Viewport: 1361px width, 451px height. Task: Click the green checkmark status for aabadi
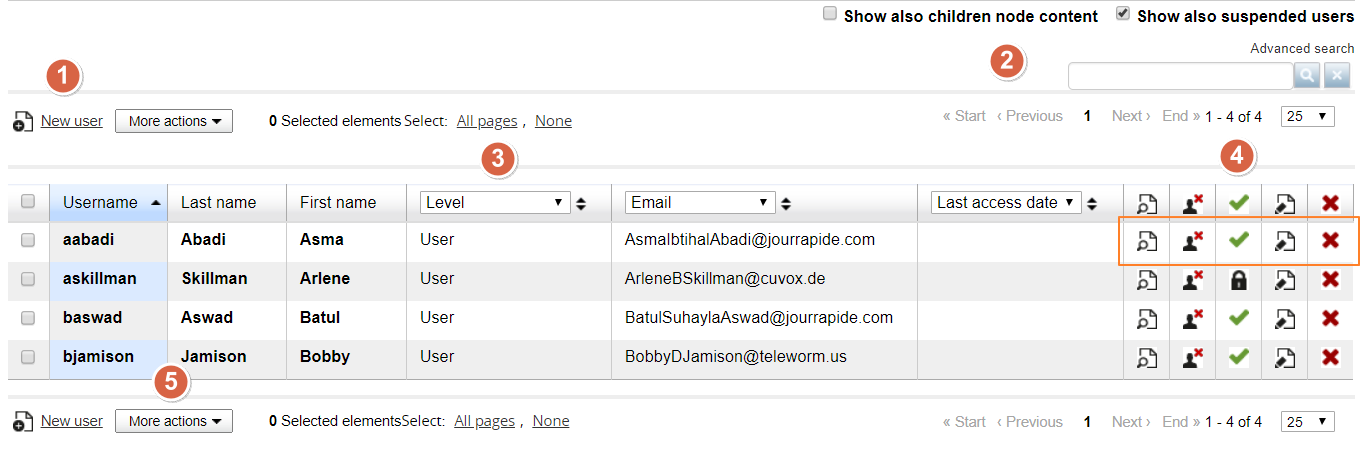point(1238,240)
